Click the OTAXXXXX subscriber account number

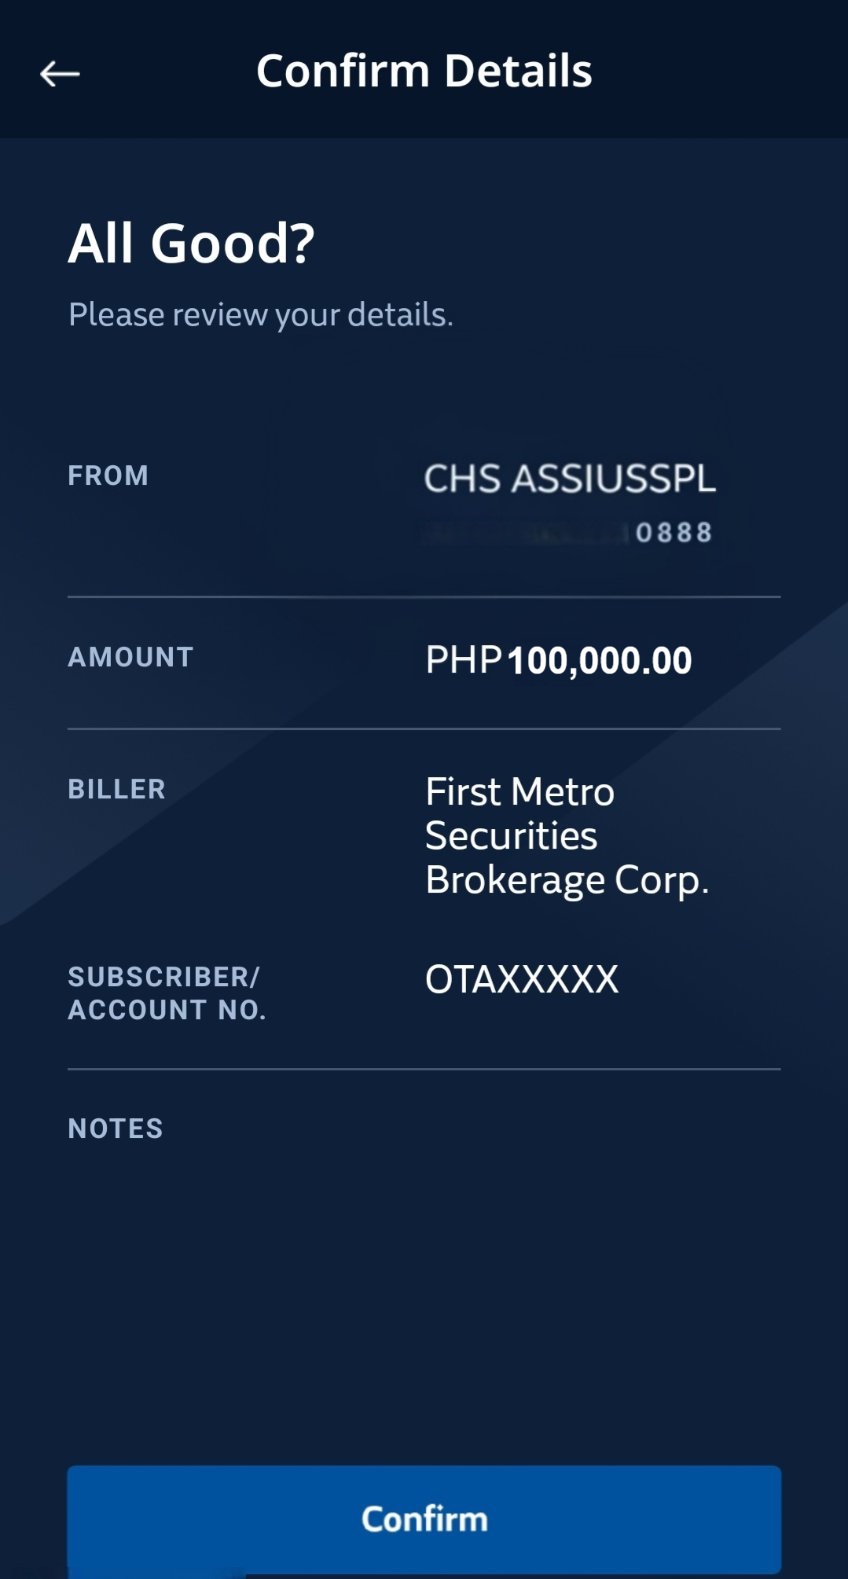(521, 979)
